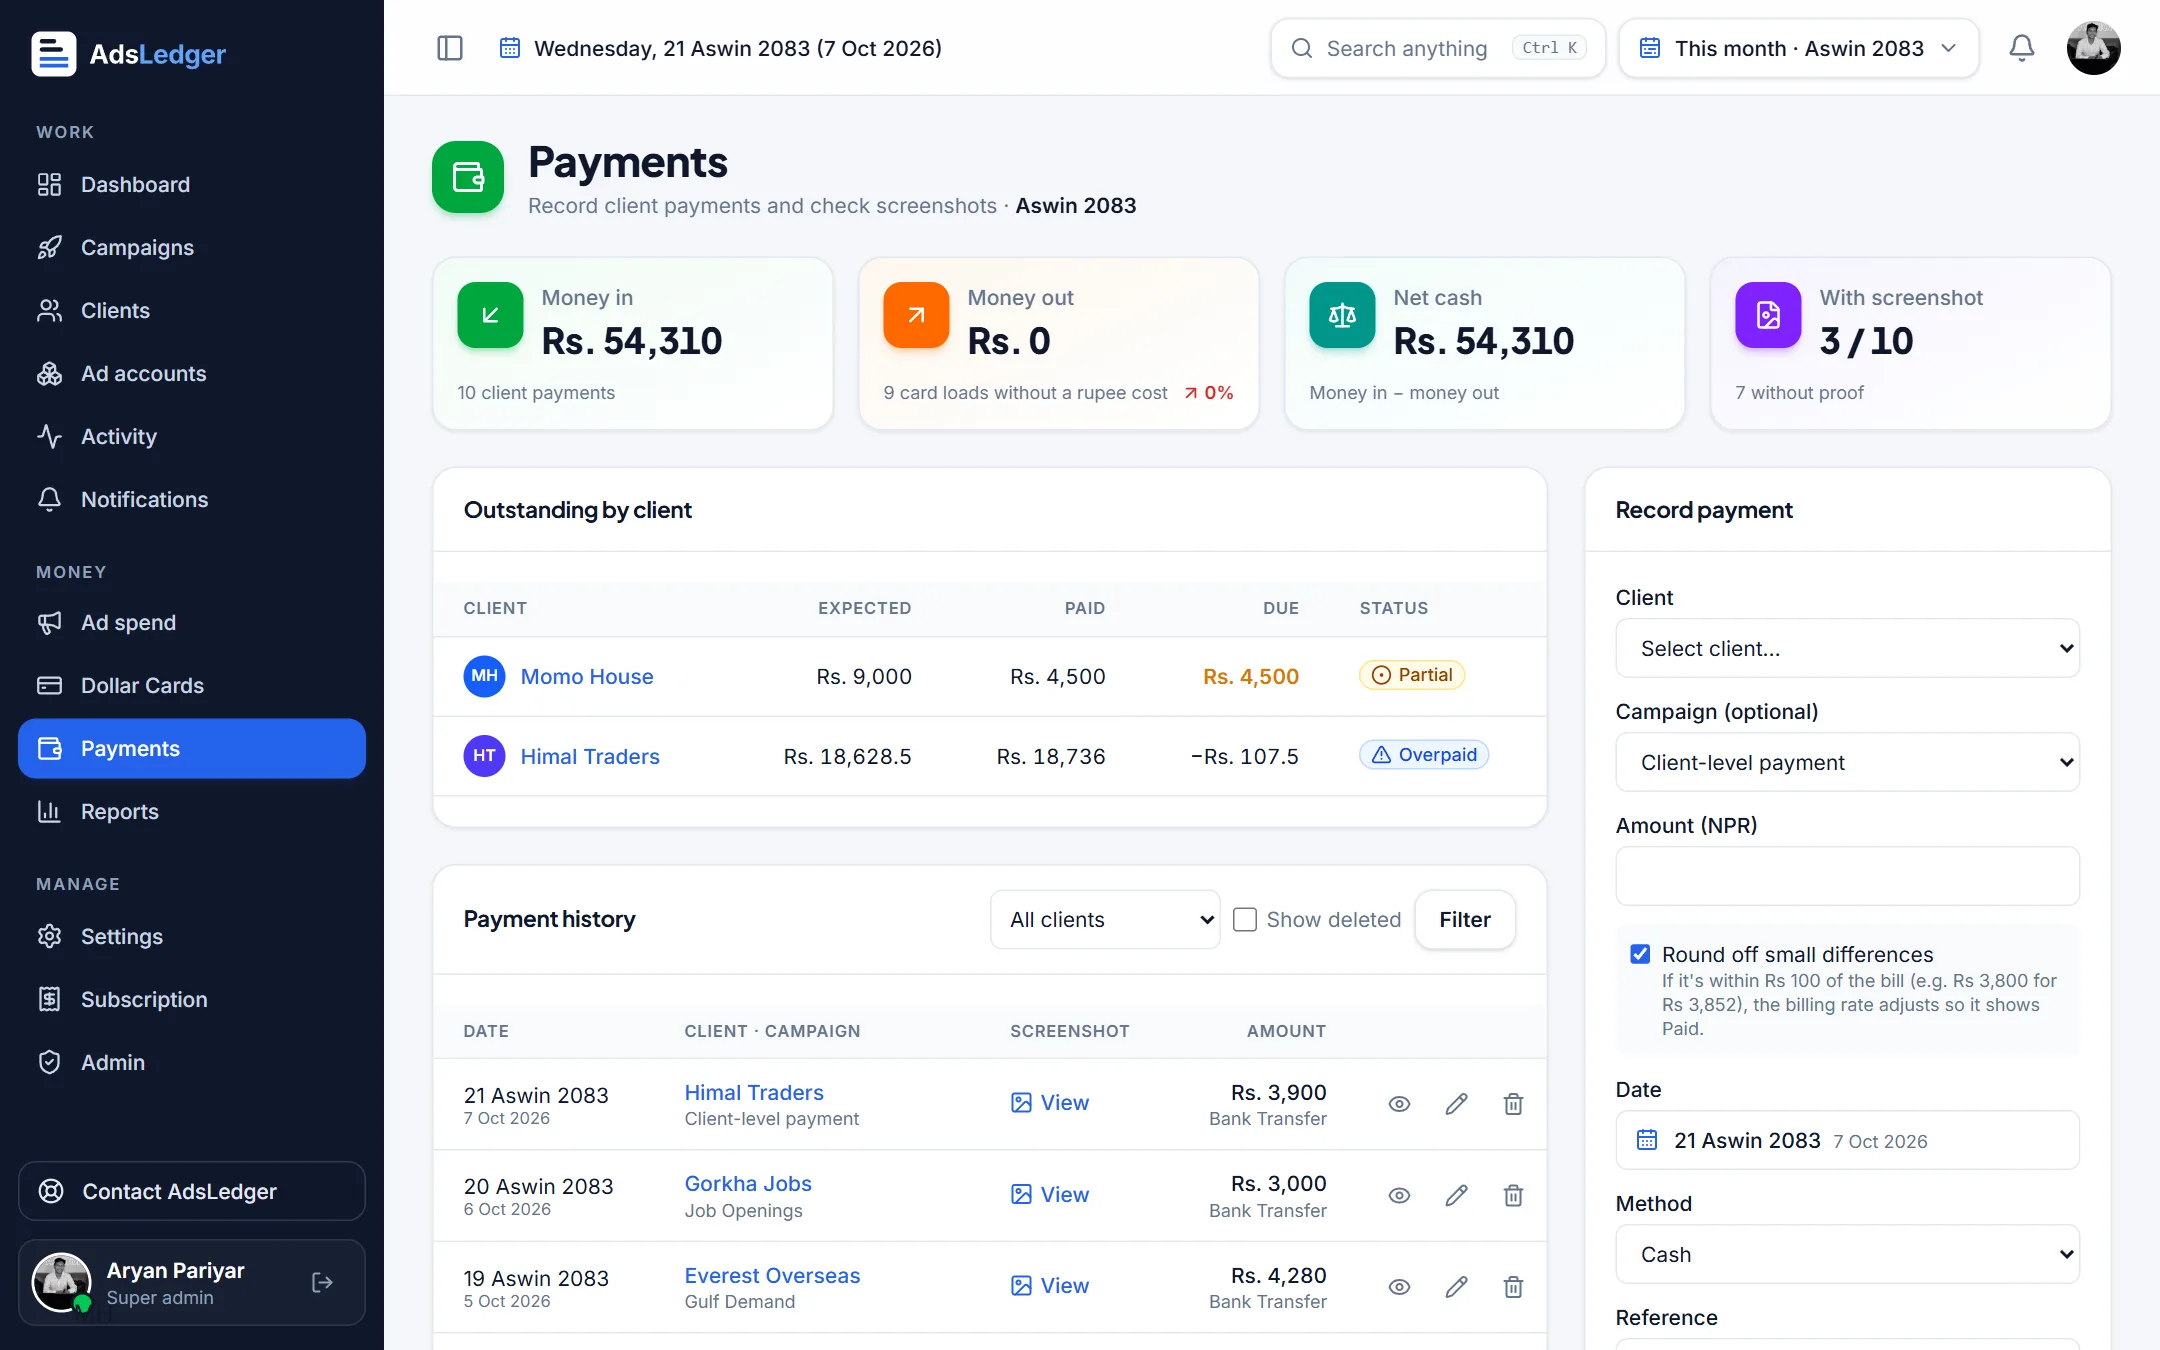Edit the Everest Overseas payment entry

[x=1456, y=1287]
